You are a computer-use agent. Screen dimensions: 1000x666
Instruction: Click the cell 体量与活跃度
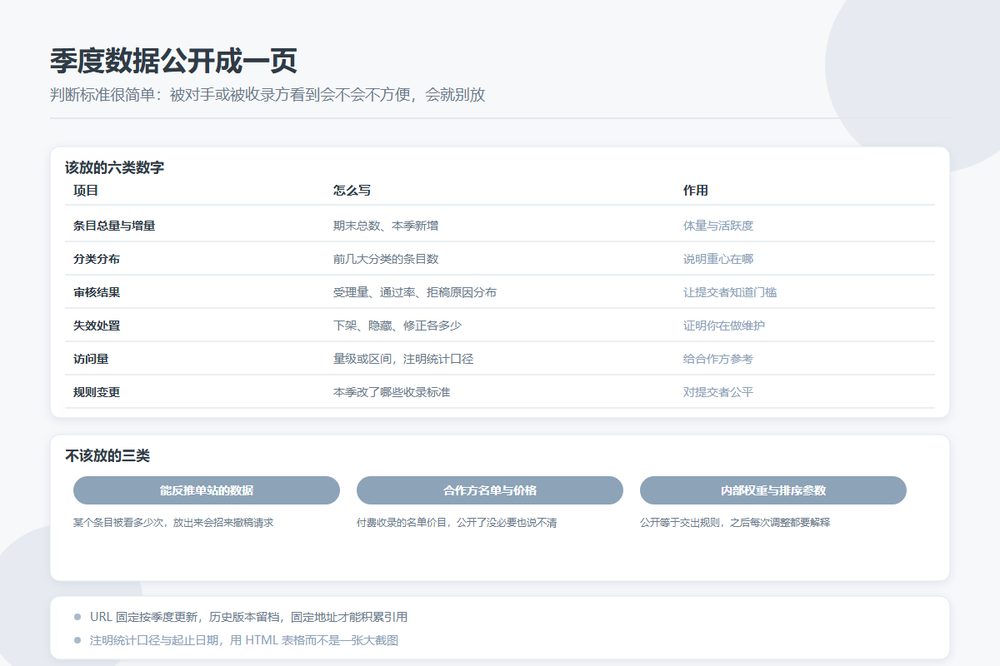(718, 226)
